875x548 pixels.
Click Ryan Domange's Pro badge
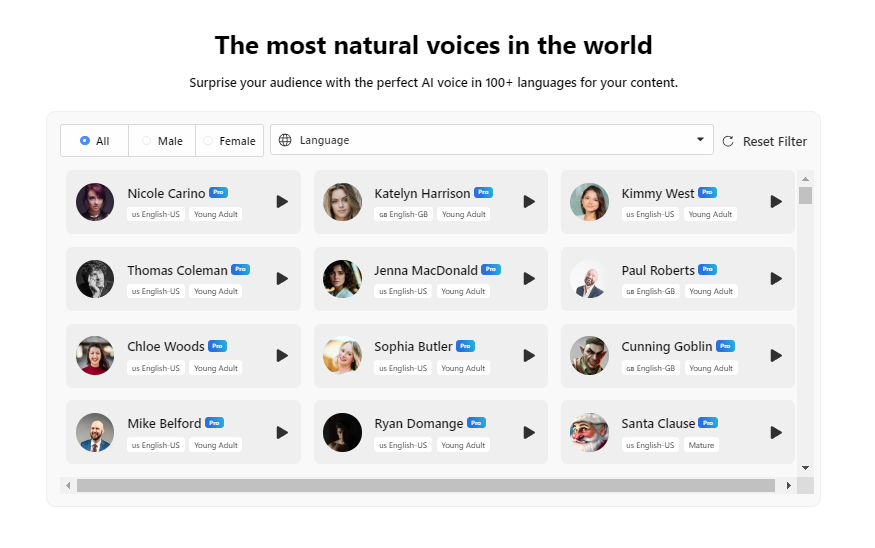coord(476,424)
